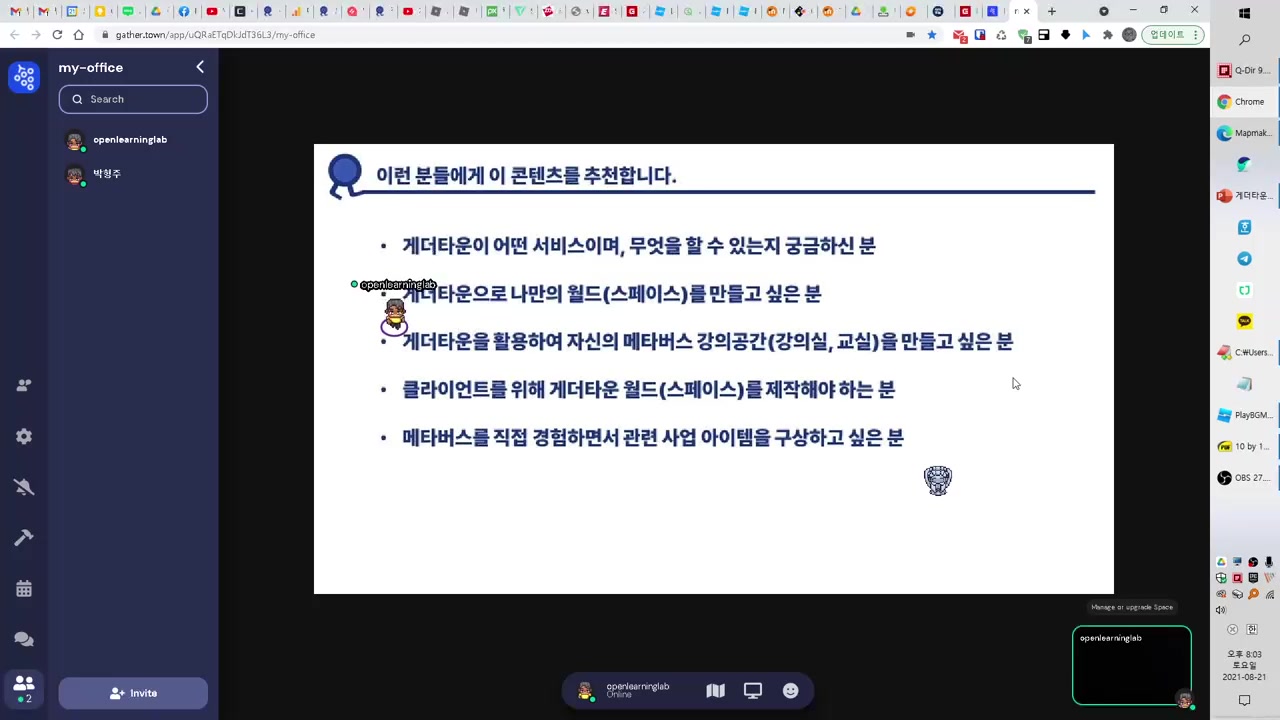This screenshot has width=1280, height=720.
Task: Click the Invite button
Action: click(133, 693)
